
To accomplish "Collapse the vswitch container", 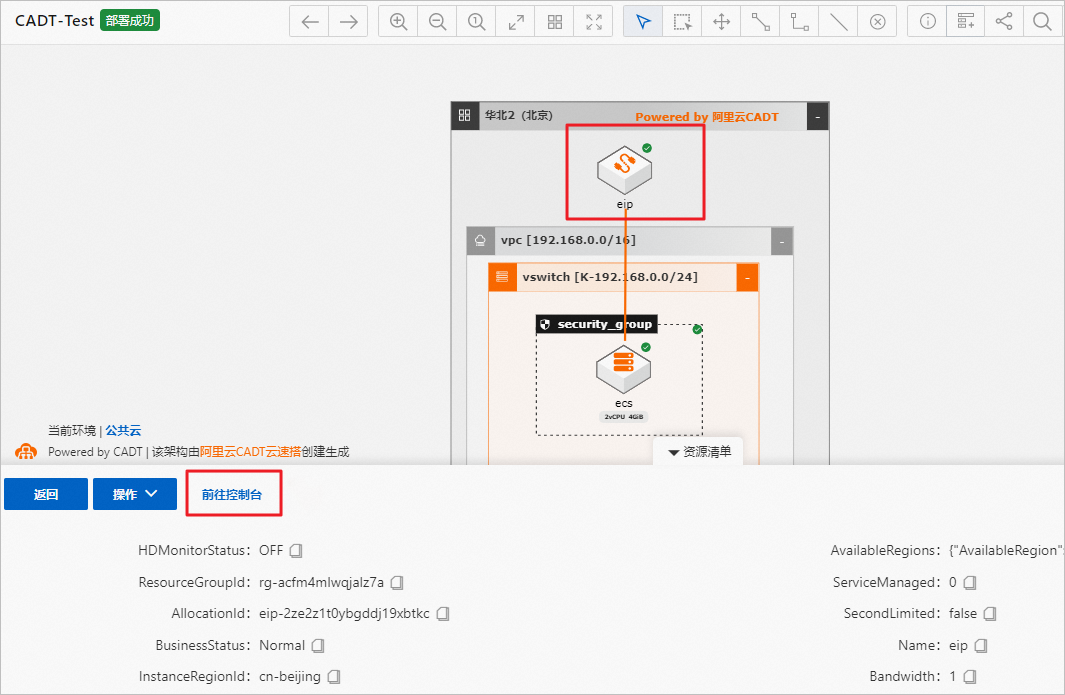I will pyautogui.click(x=747, y=278).
